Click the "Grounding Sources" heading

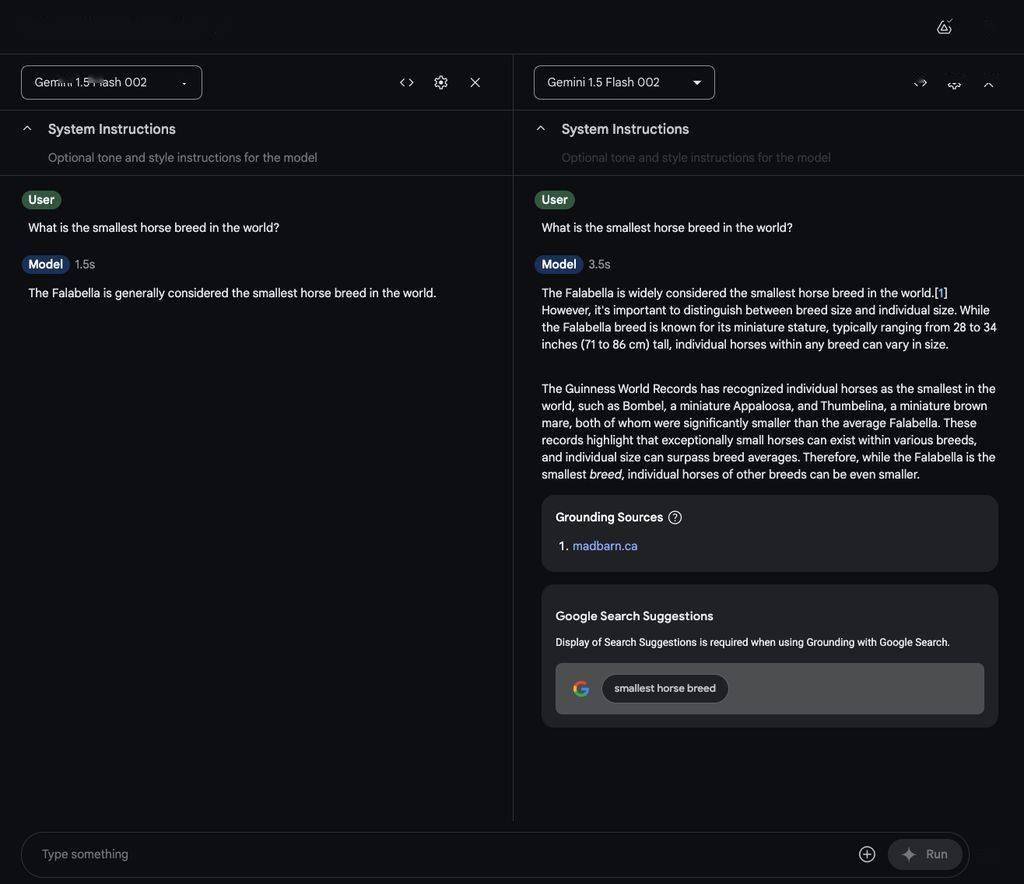[x=609, y=517]
